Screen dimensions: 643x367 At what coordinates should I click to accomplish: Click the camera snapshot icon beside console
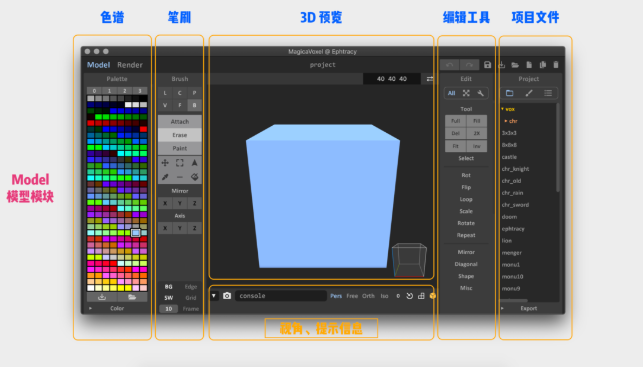[x=227, y=296]
